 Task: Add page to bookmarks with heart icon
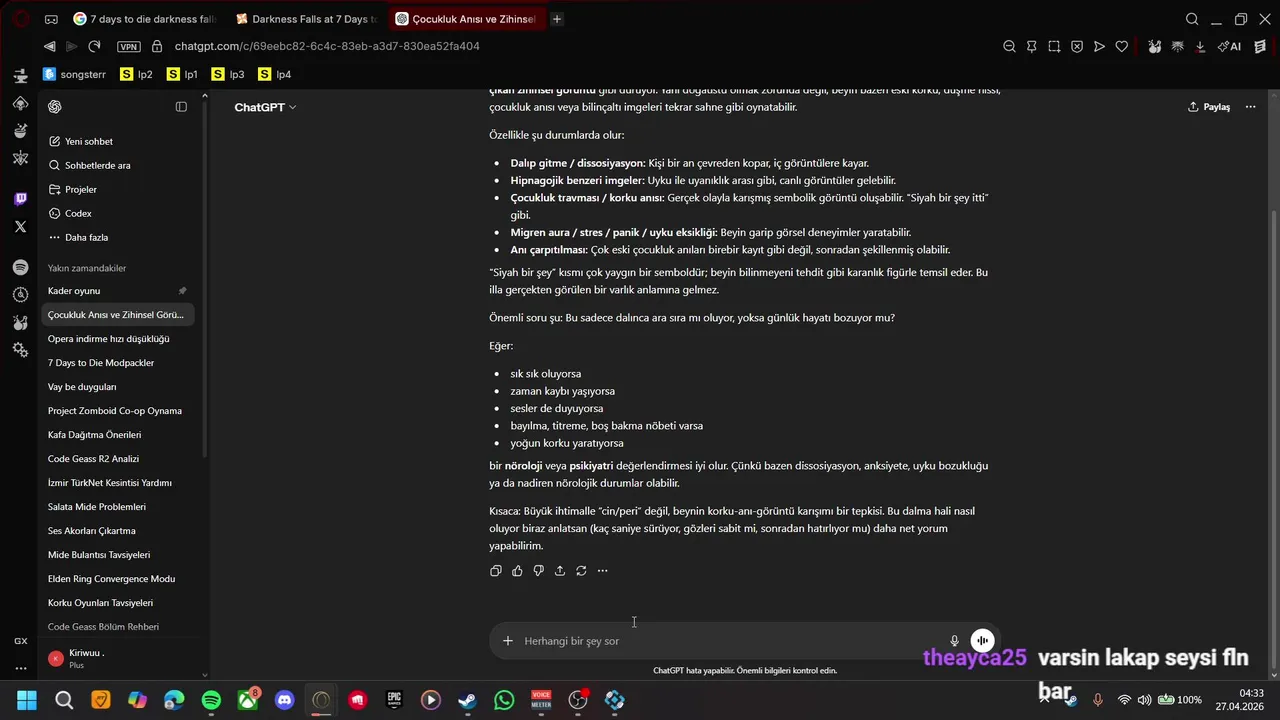point(1122,46)
